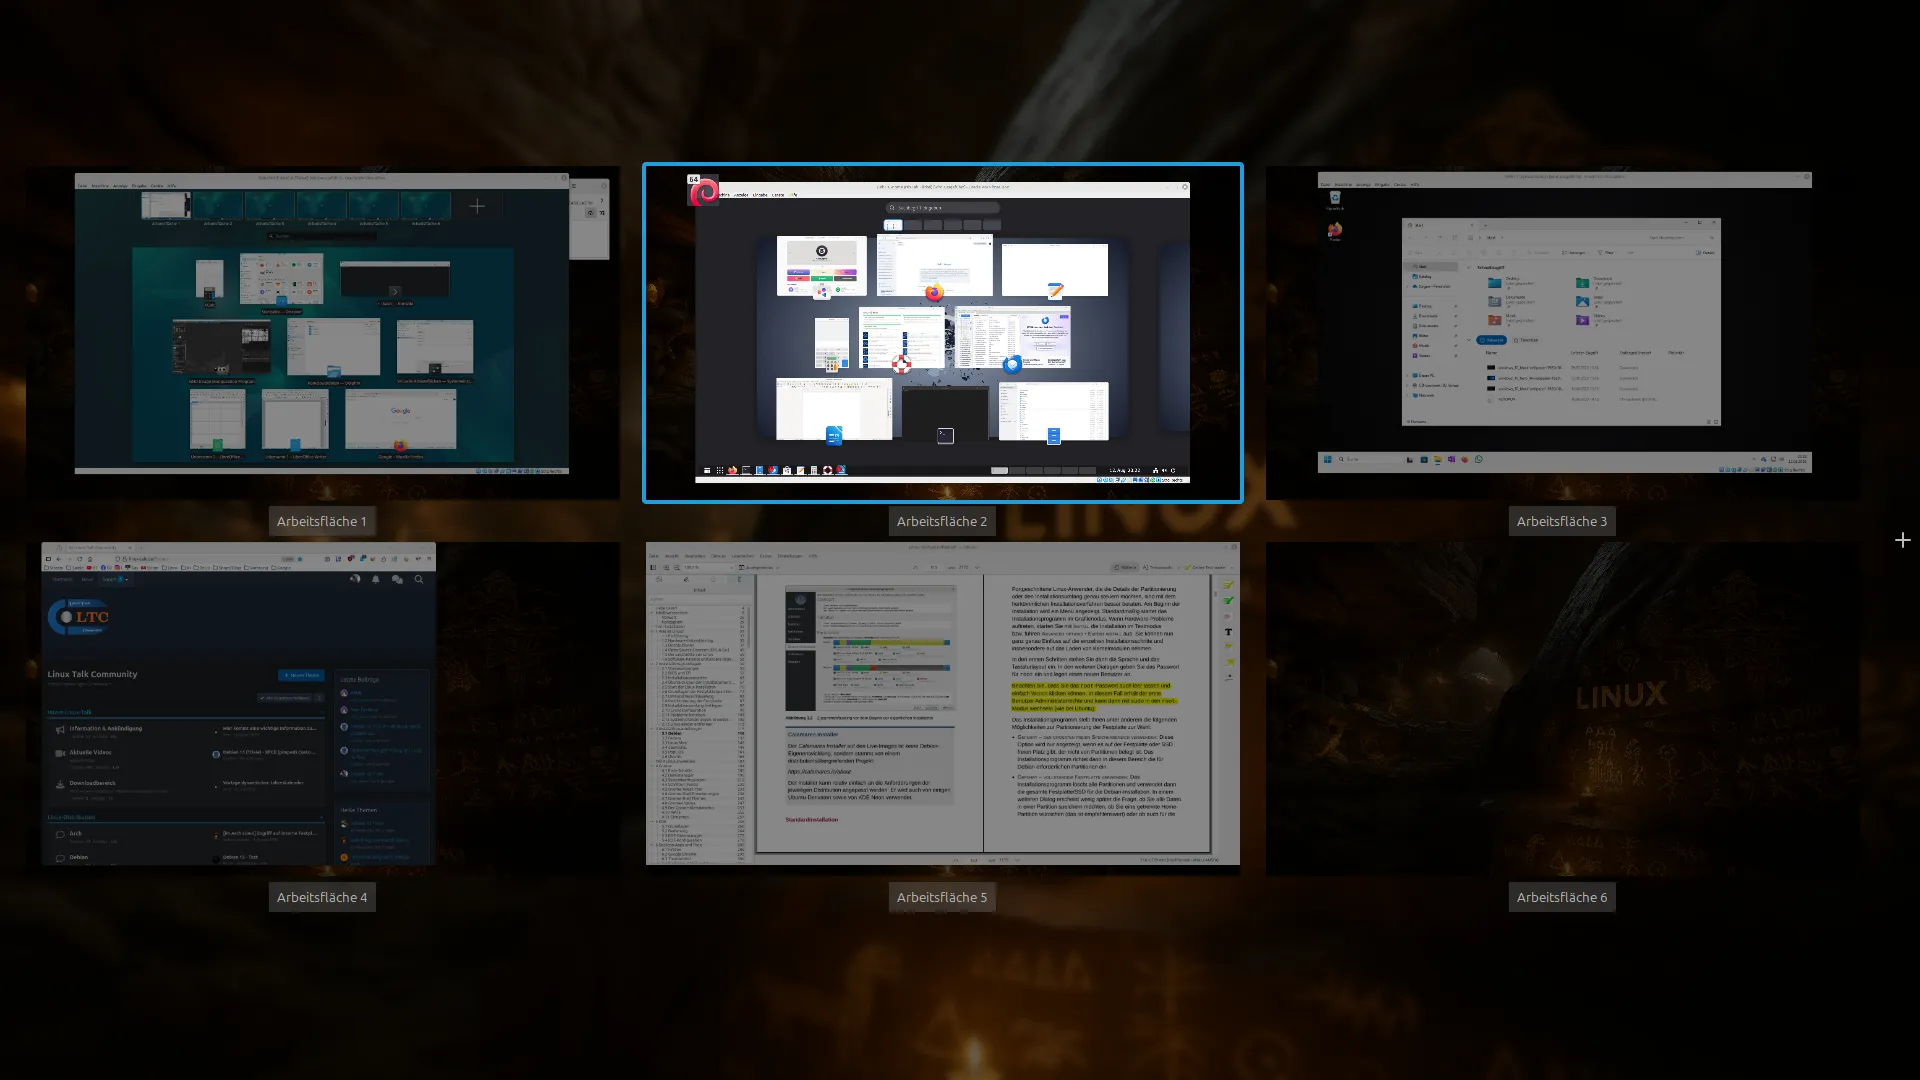Select the Windows VM window on Arbeitsfläche 3

click(1564, 320)
